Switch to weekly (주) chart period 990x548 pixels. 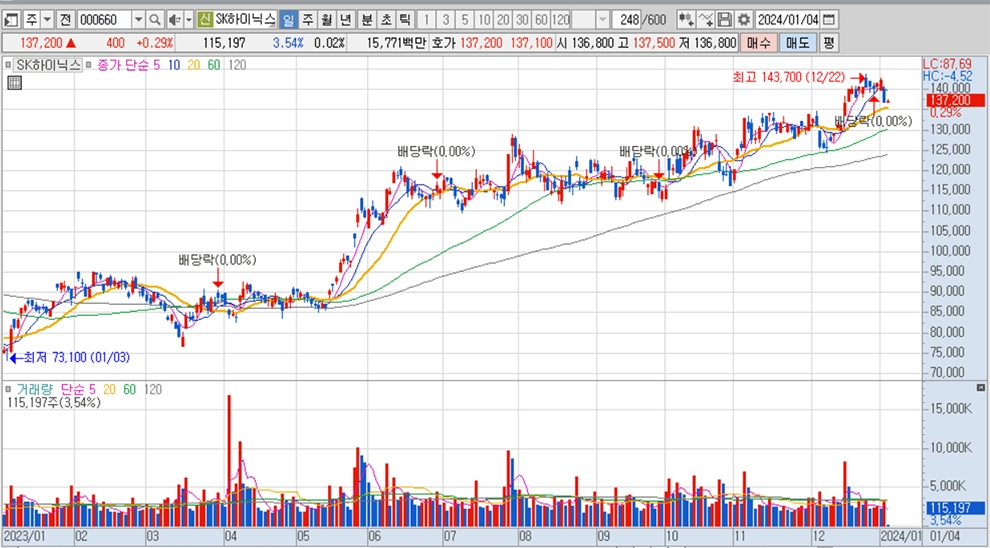pos(307,20)
